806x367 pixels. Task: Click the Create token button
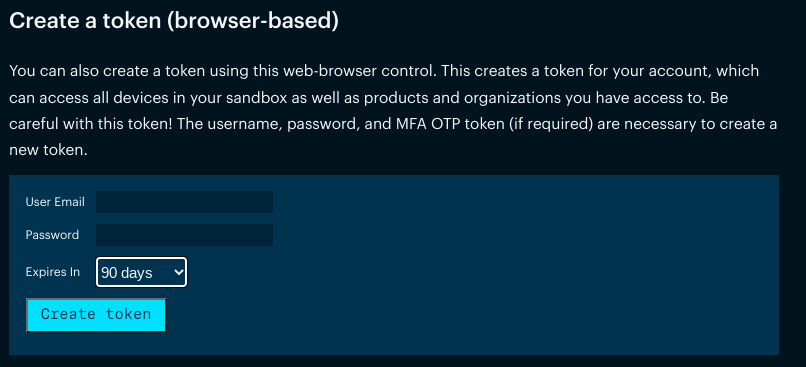(96, 315)
